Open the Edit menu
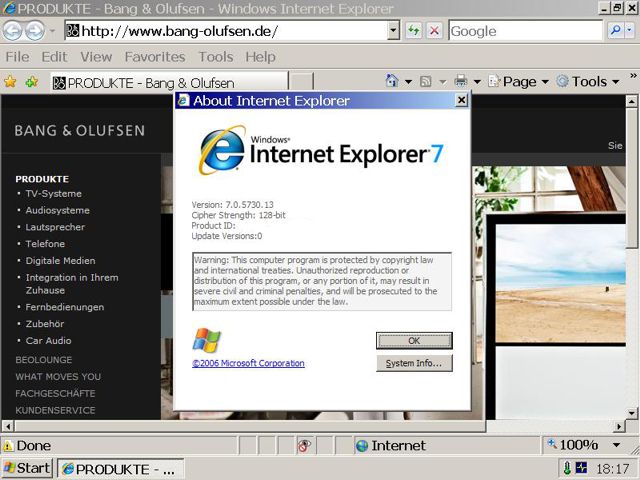The width and height of the screenshot is (640, 480). coord(54,57)
